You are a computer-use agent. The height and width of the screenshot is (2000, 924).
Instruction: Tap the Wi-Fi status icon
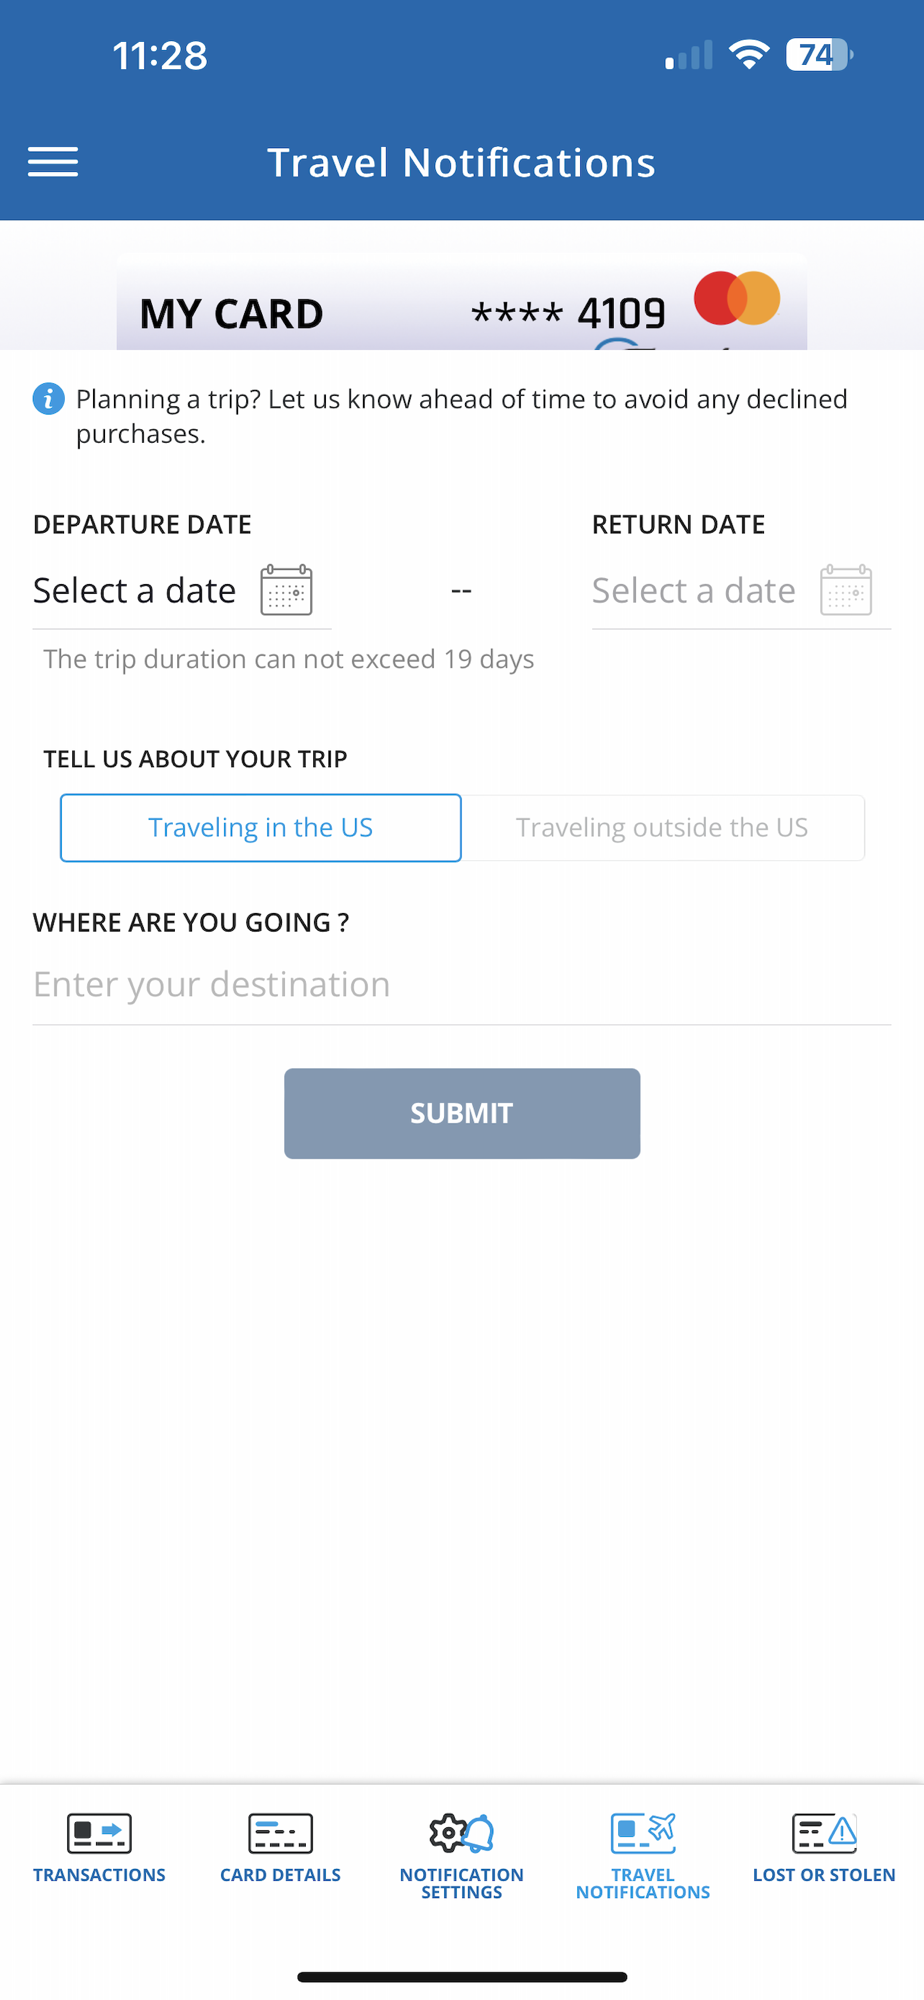[x=749, y=54]
